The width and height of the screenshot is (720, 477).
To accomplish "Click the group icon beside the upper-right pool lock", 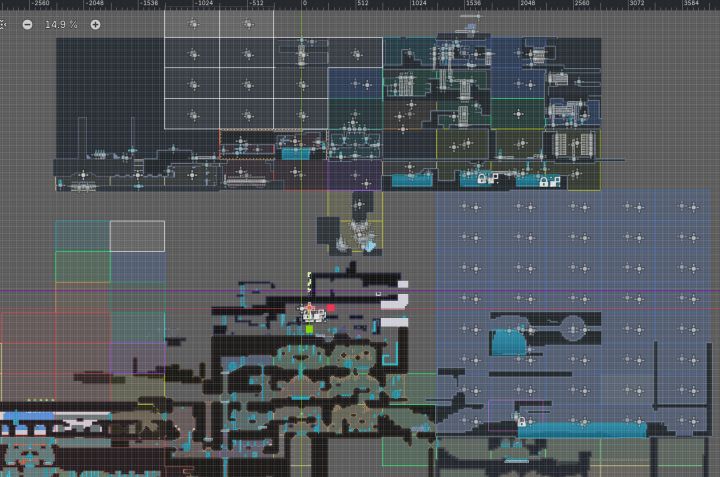I will (x=555, y=181).
